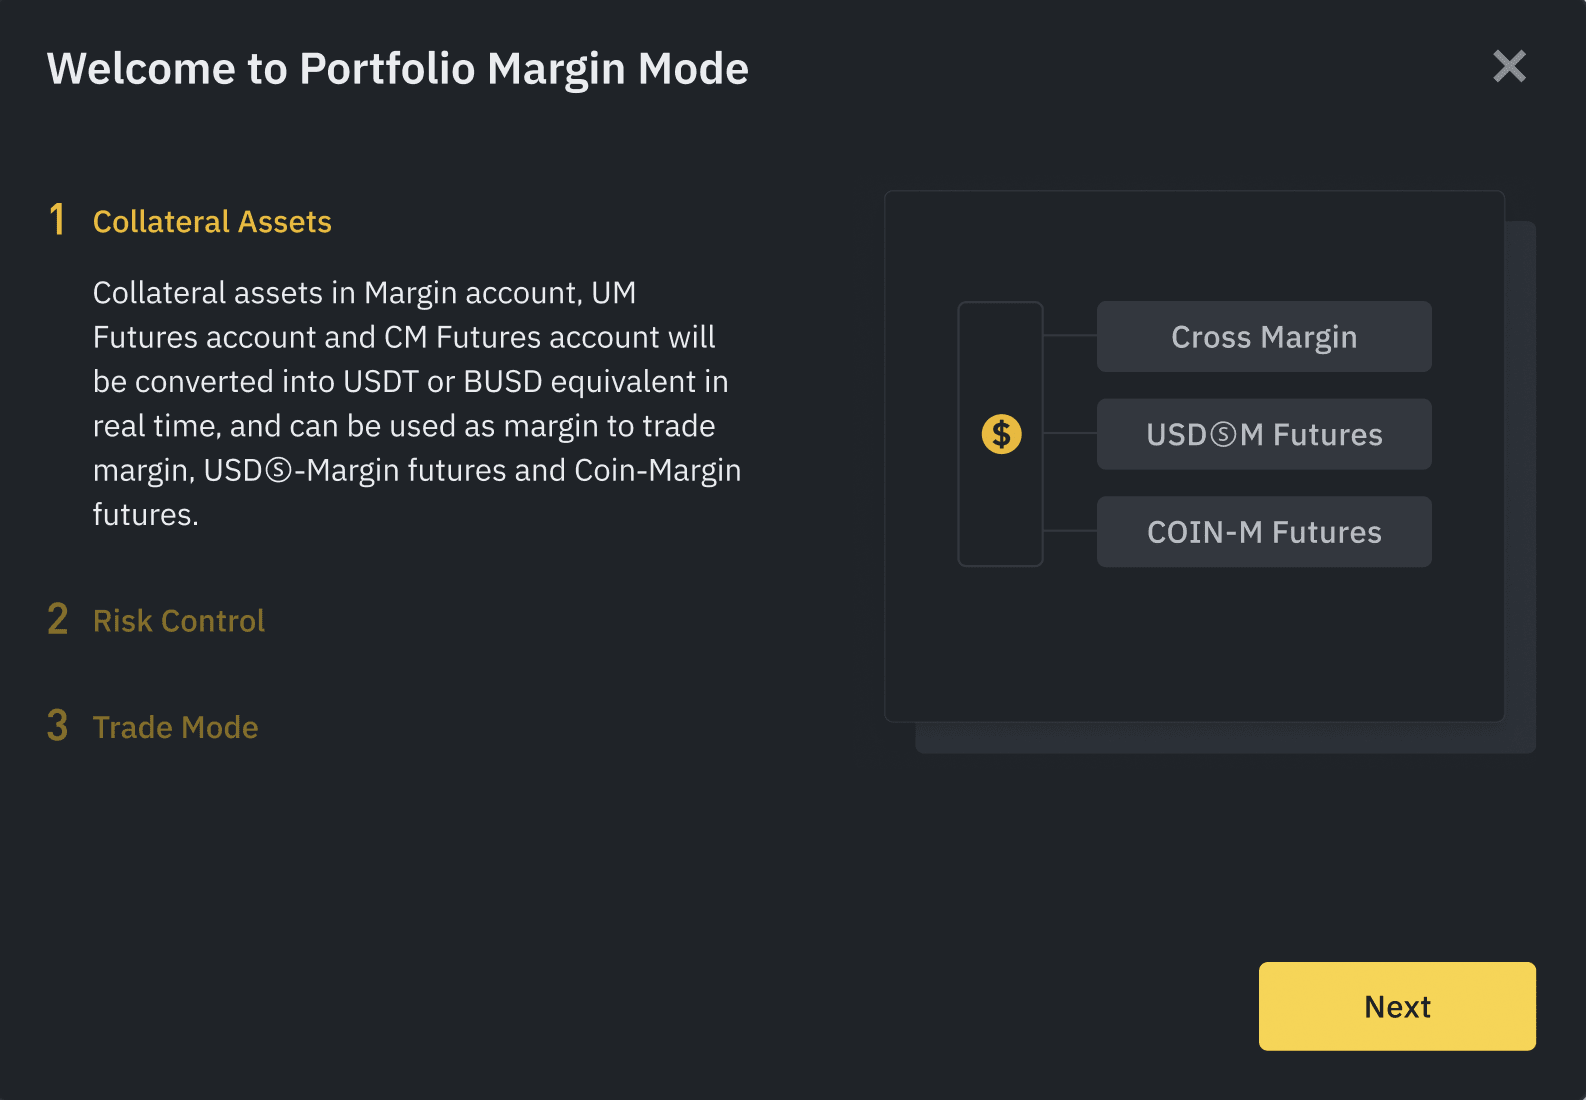The image size is (1586, 1100).
Task: Select the COIN-M Futures diagram box
Action: 1263,532
